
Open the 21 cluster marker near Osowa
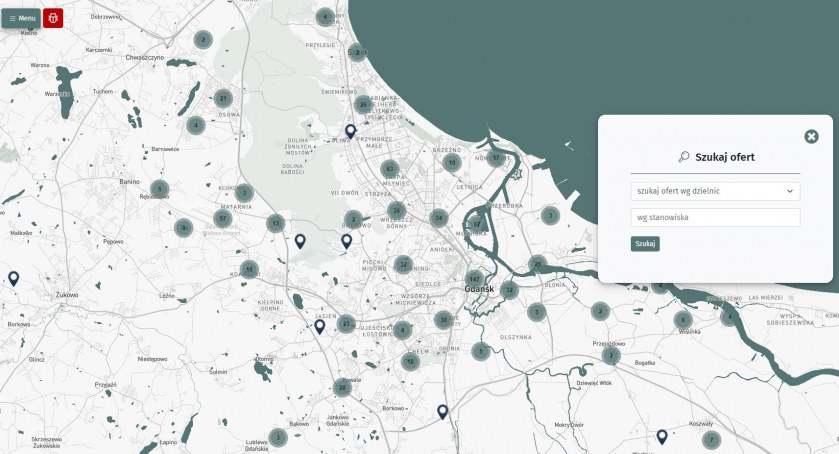(223, 98)
